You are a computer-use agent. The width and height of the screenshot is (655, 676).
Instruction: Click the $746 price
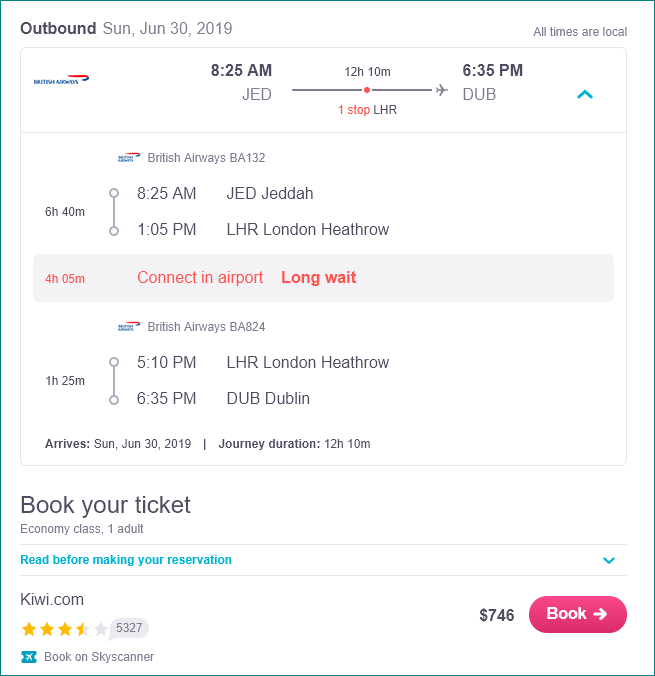tap(497, 615)
